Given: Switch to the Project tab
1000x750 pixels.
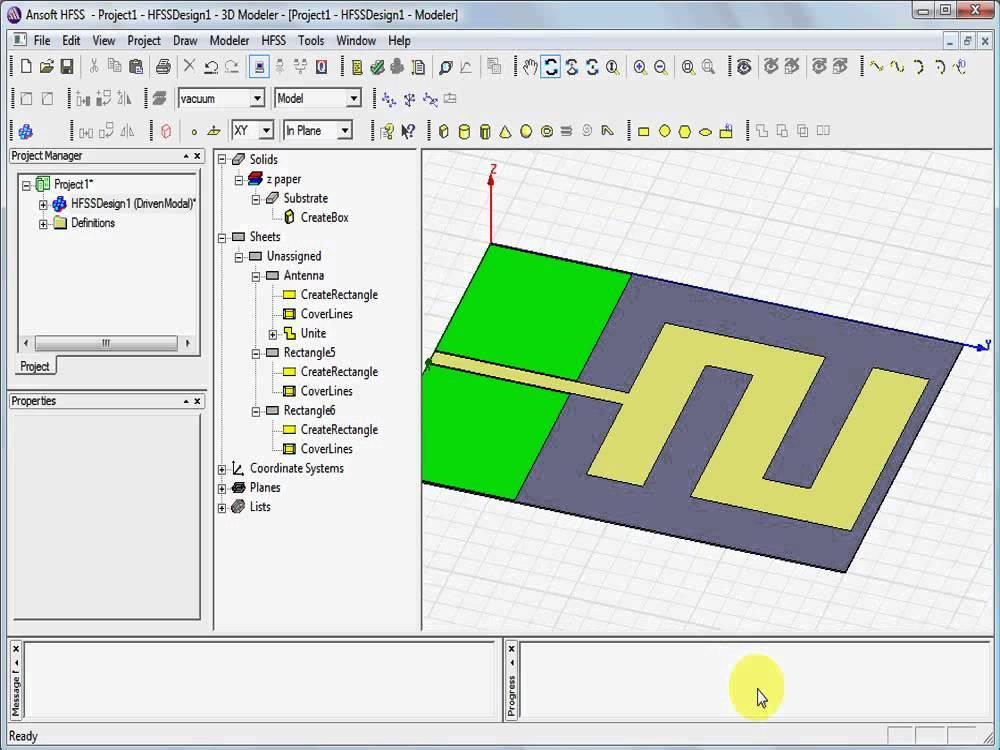Looking at the screenshot, I should pos(35,366).
